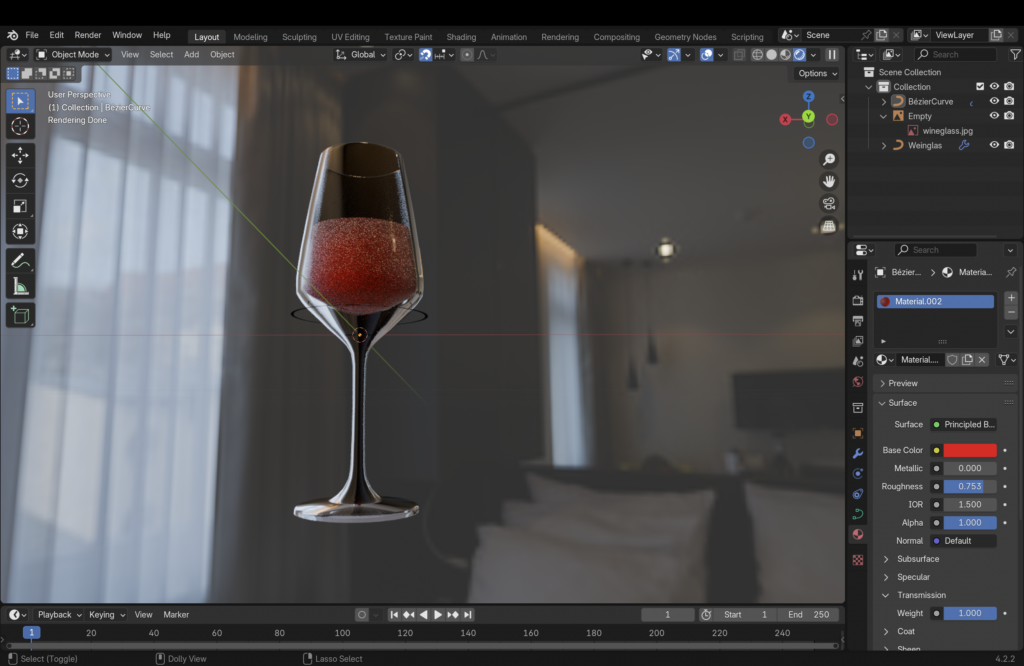Switch to the Shading workspace tab

(461, 37)
